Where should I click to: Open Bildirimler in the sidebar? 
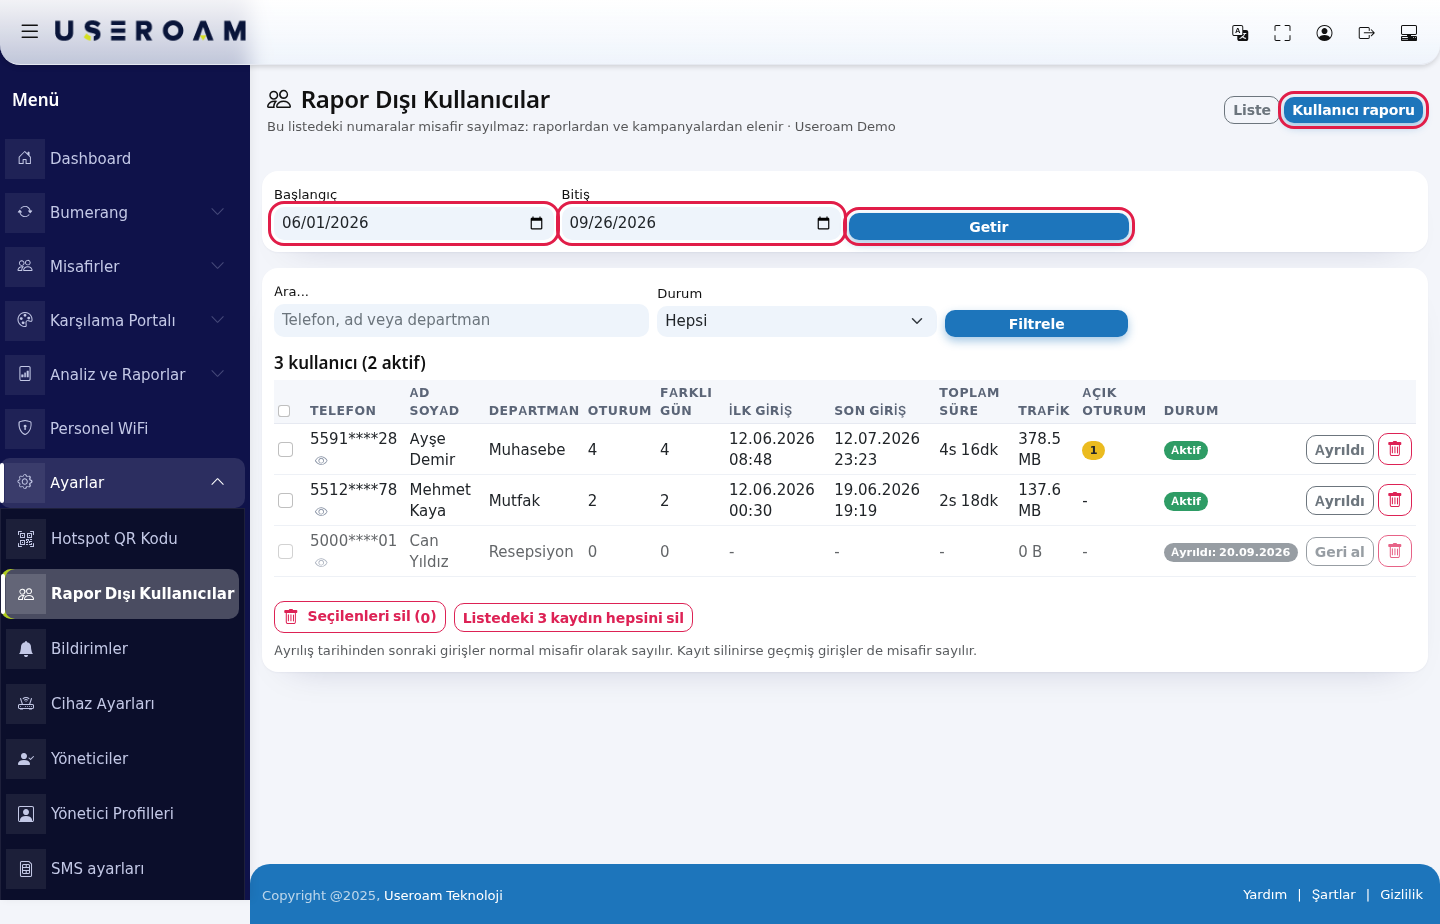pos(120,649)
